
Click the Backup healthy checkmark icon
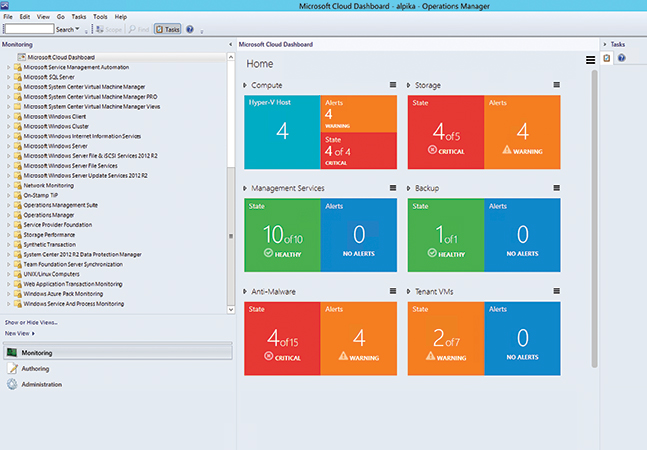point(432,253)
